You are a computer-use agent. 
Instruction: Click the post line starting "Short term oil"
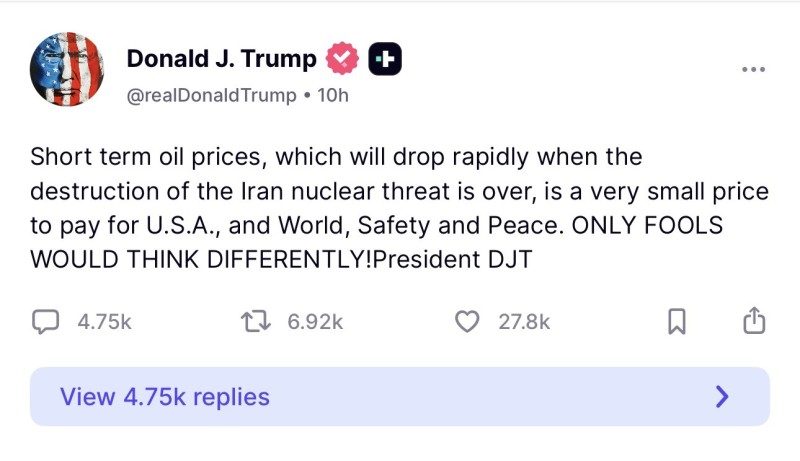336,157
